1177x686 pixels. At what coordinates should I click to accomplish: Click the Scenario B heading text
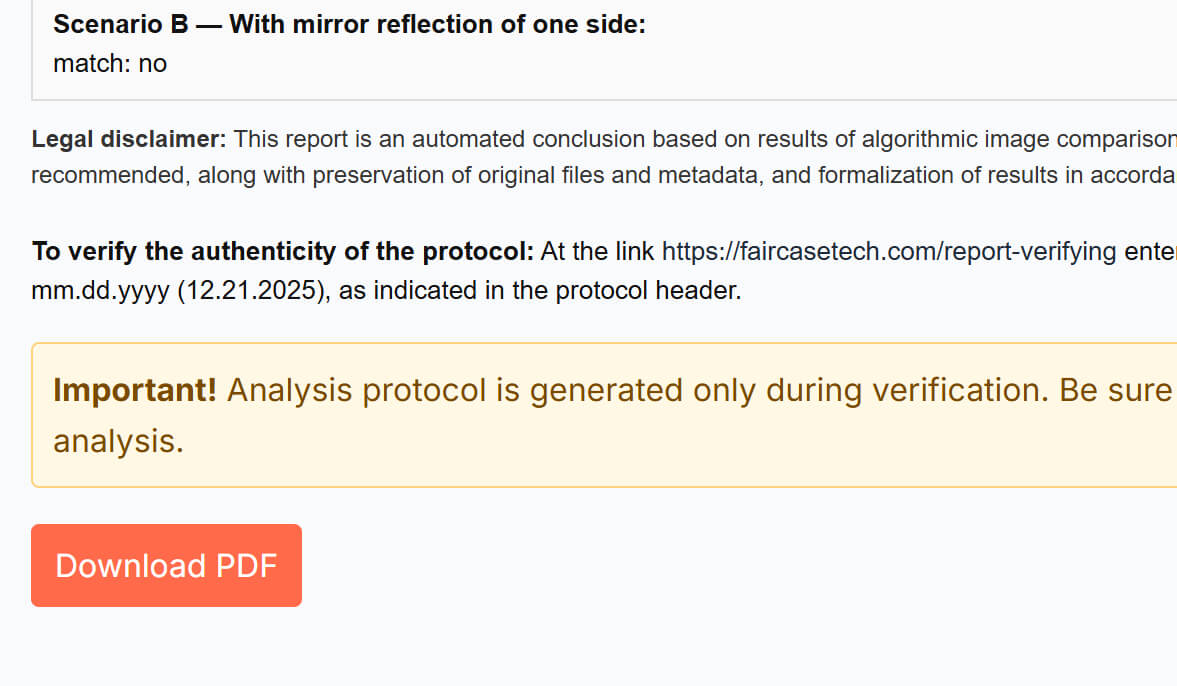(349, 25)
